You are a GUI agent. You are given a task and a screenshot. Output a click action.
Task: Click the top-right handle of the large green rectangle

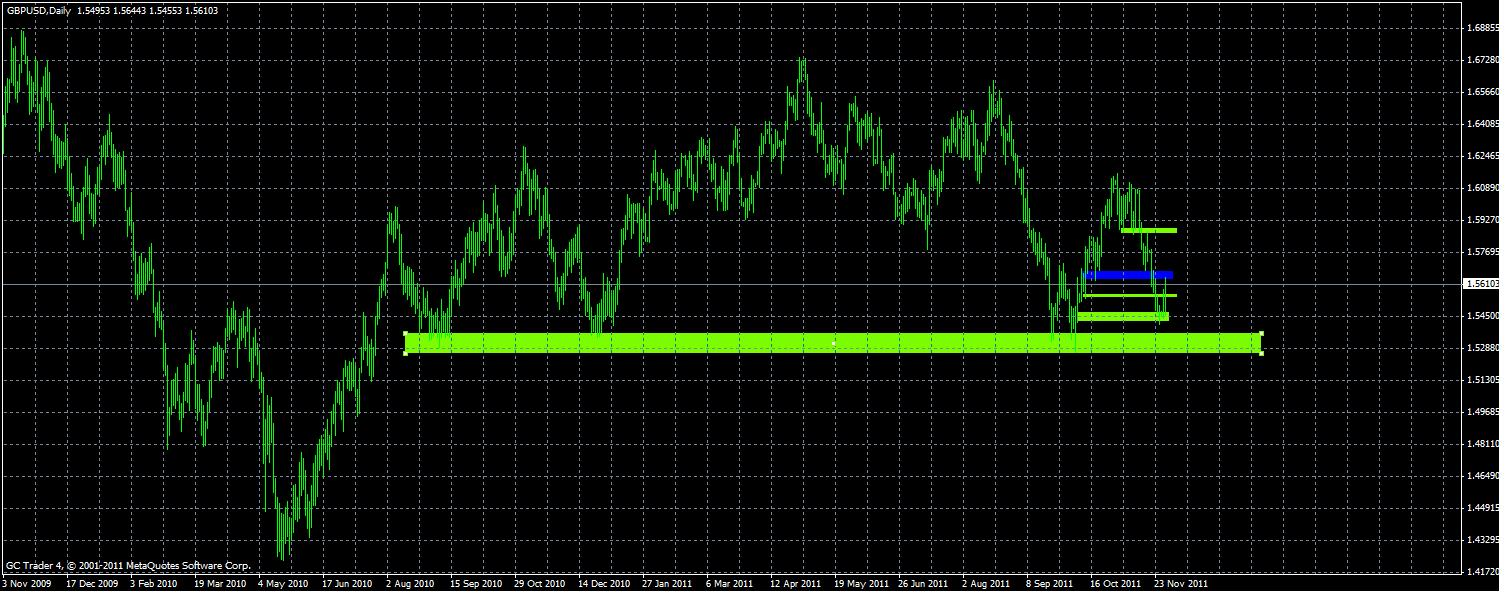click(1262, 333)
